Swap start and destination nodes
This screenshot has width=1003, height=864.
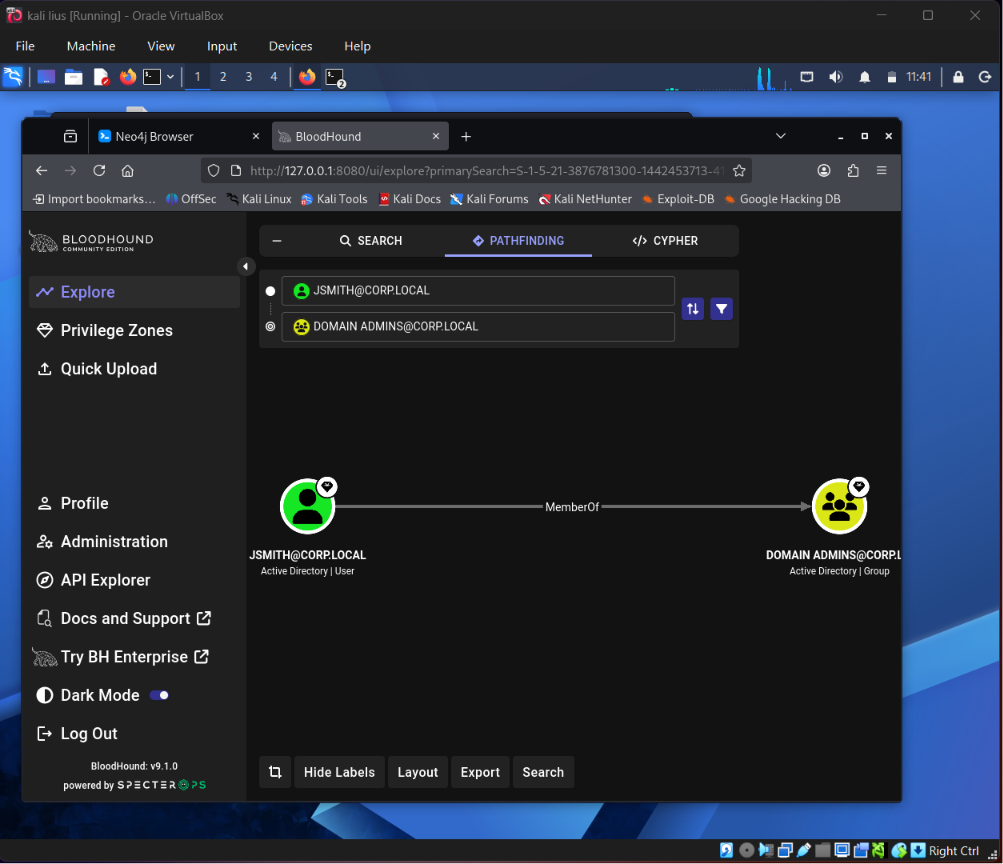pyautogui.click(x=692, y=309)
